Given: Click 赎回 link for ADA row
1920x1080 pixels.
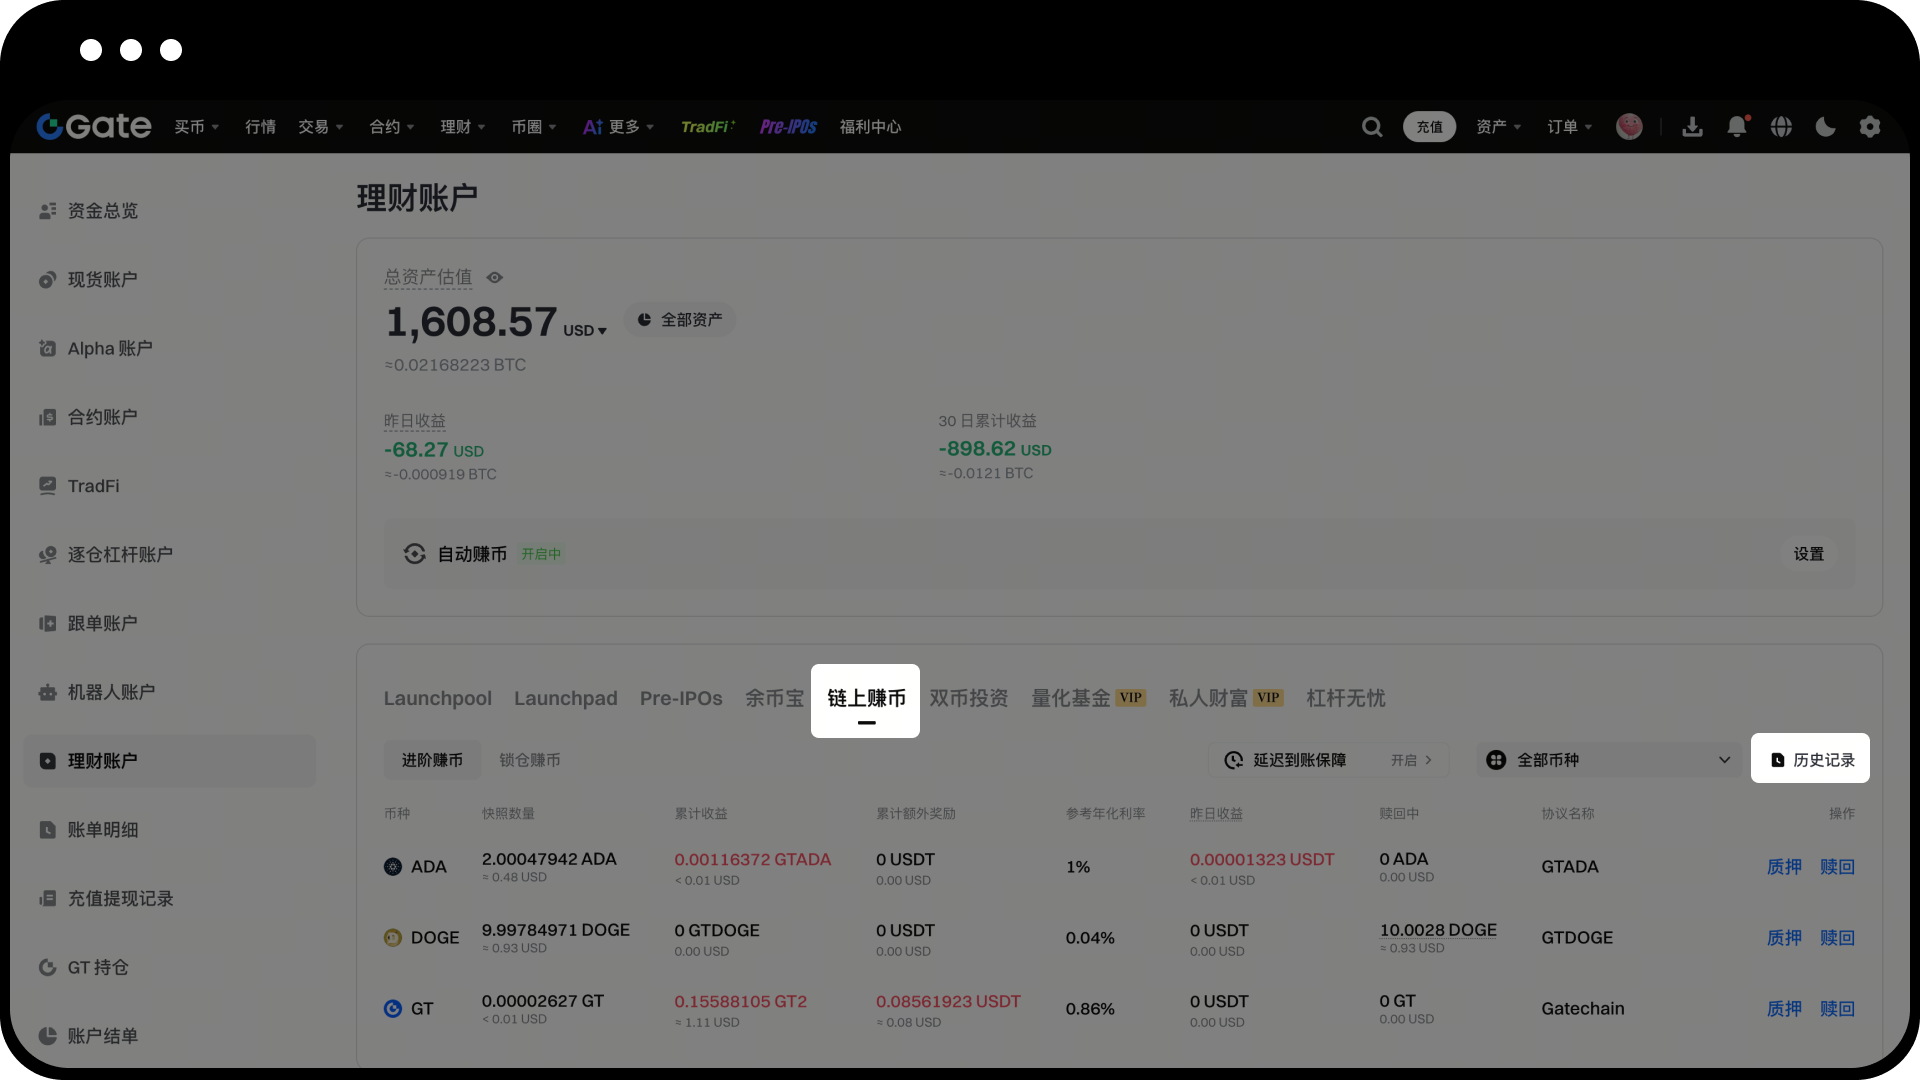Looking at the screenshot, I should (1837, 867).
